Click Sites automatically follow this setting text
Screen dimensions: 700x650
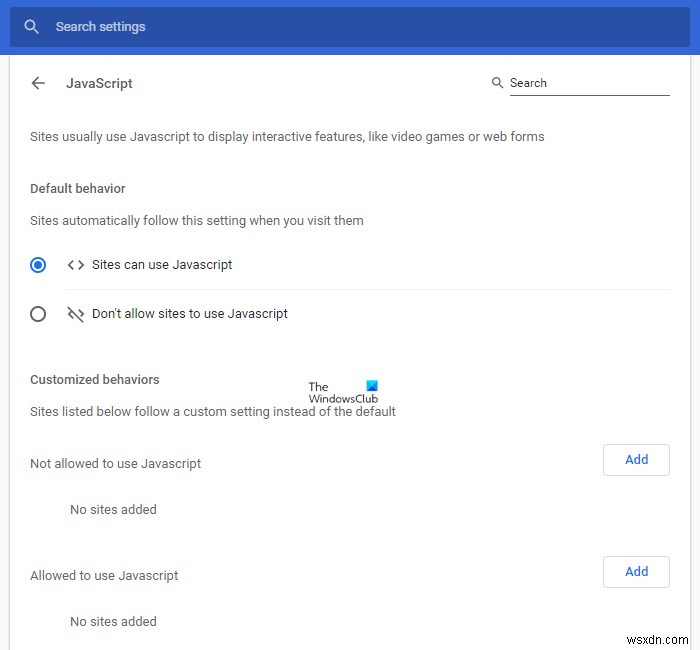pyautogui.click(x=197, y=221)
